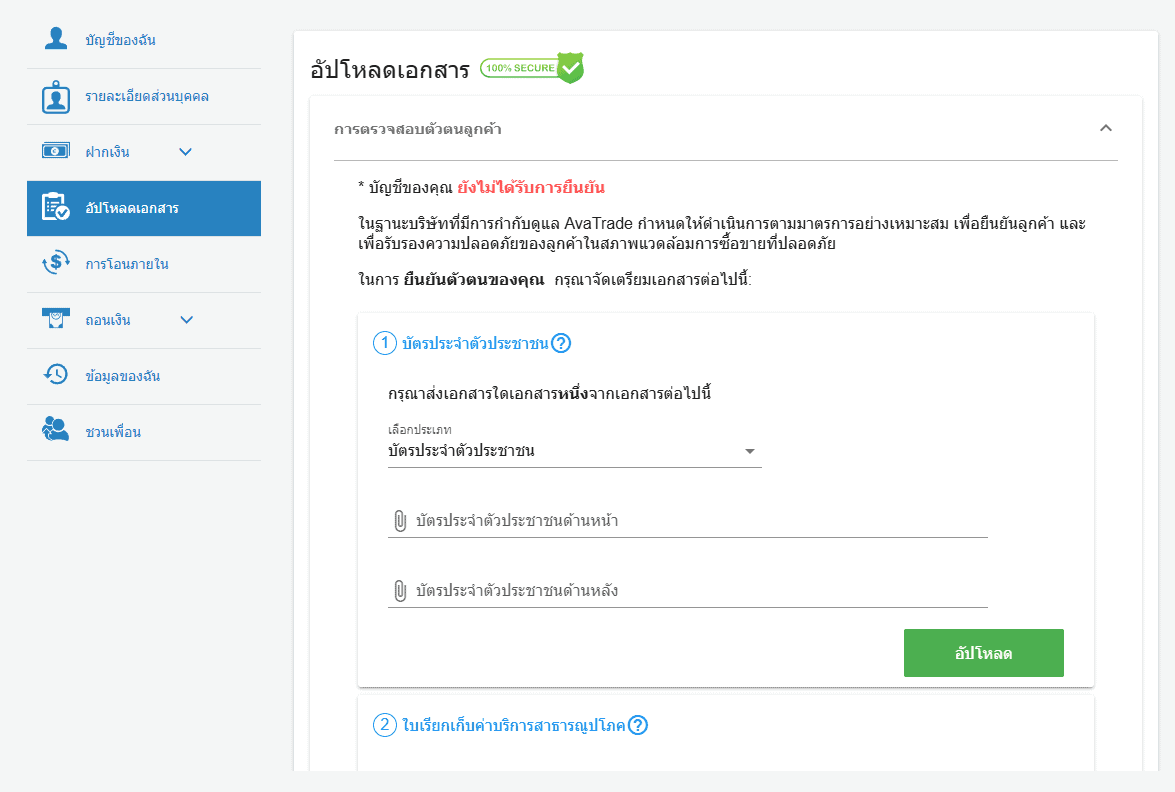
Task: Click the 100% SECURE shield badge
Action: (x=532, y=68)
